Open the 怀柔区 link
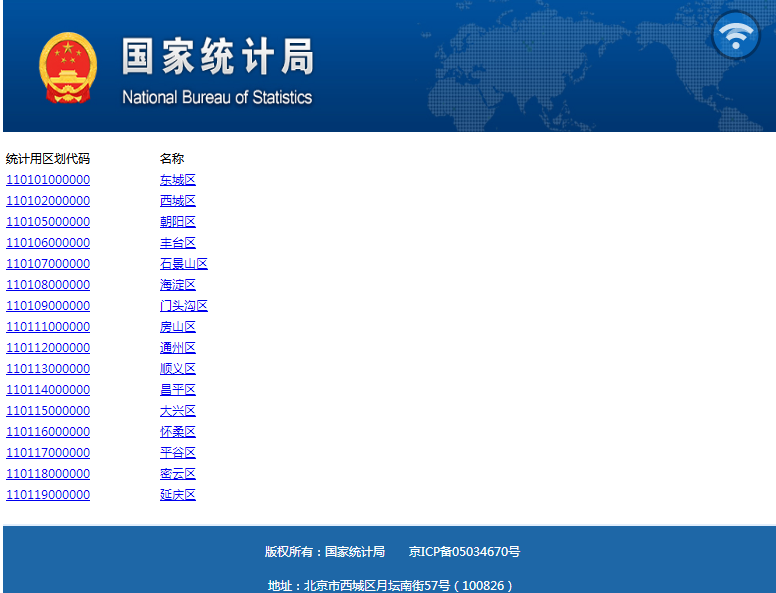Image resolution: width=776 pixels, height=593 pixels. pos(178,432)
